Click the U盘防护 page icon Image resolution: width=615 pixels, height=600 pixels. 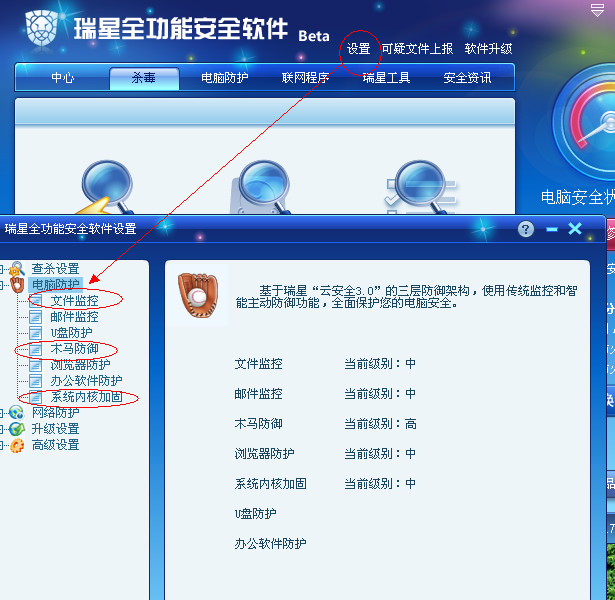click(x=35, y=333)
